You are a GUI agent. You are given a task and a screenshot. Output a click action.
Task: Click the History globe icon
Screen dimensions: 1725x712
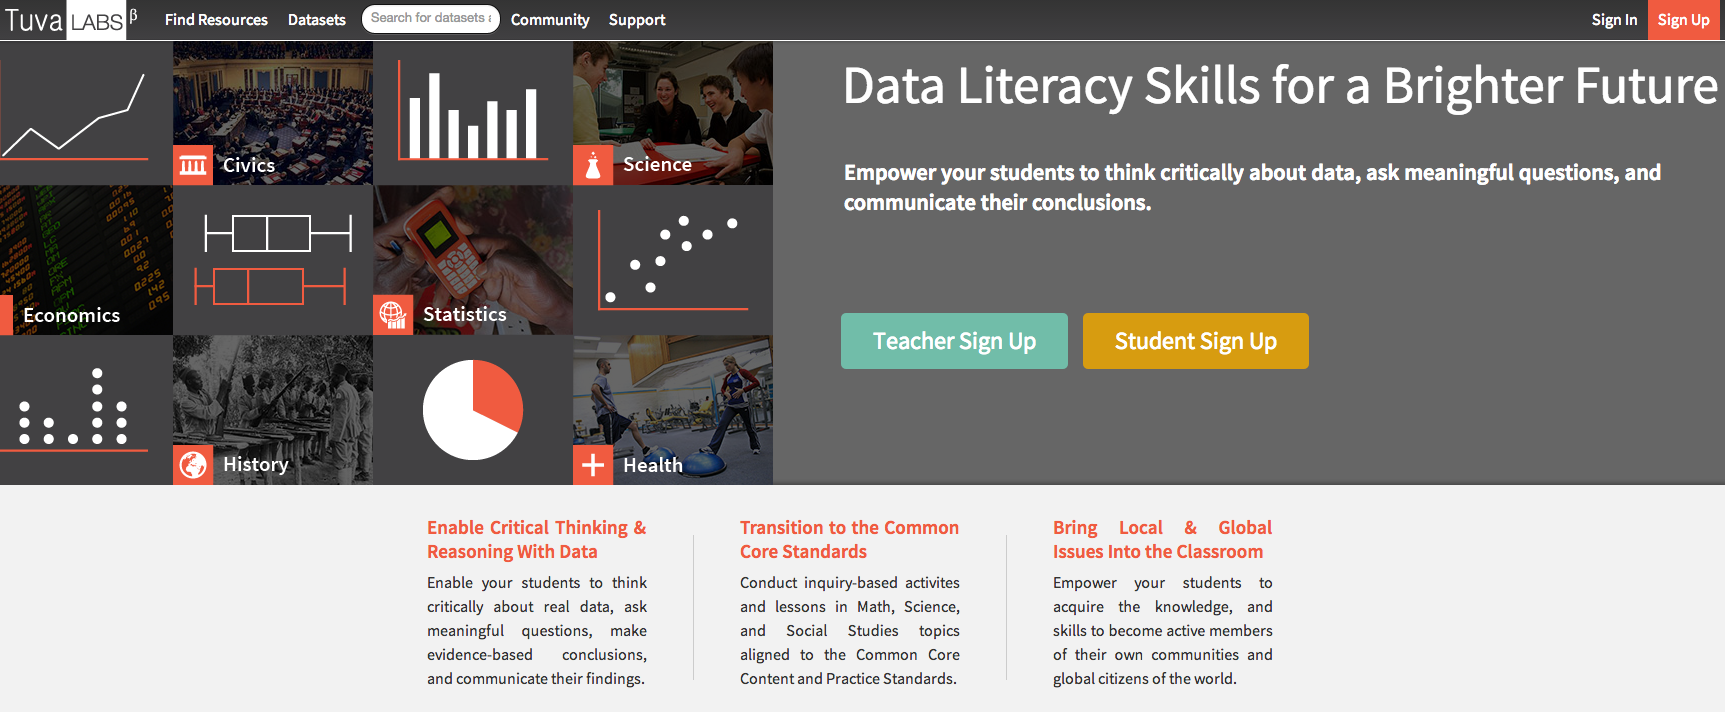(193, 465)
